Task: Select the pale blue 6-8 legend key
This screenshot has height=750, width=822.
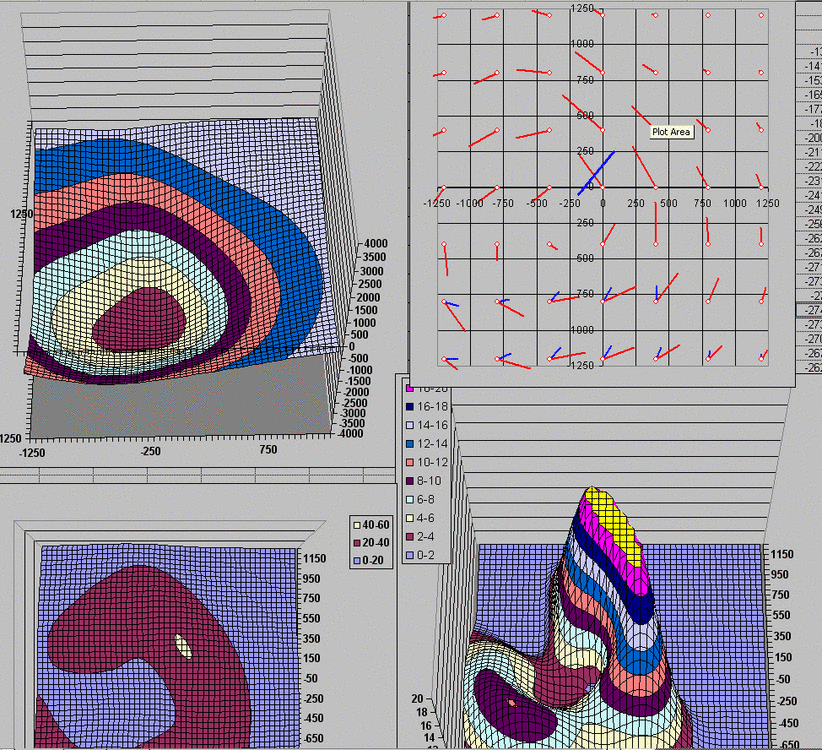Action: [409, 500]
